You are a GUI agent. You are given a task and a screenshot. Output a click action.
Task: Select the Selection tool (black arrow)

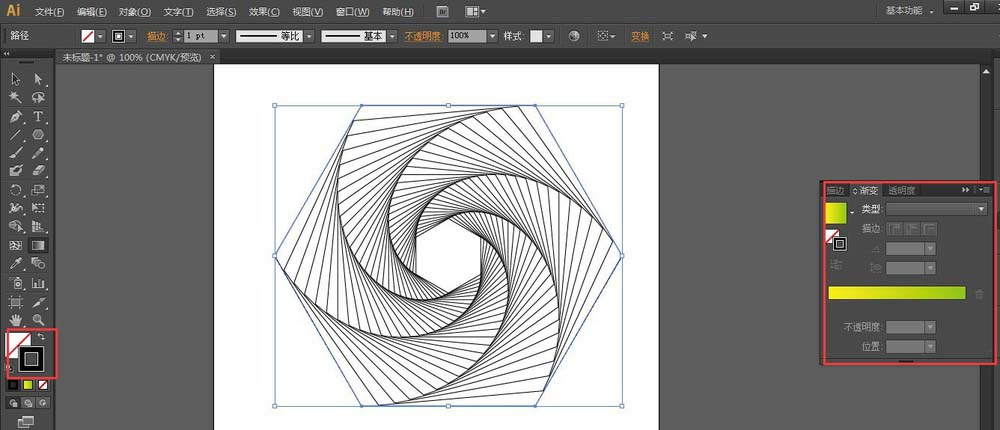(16, 79)
